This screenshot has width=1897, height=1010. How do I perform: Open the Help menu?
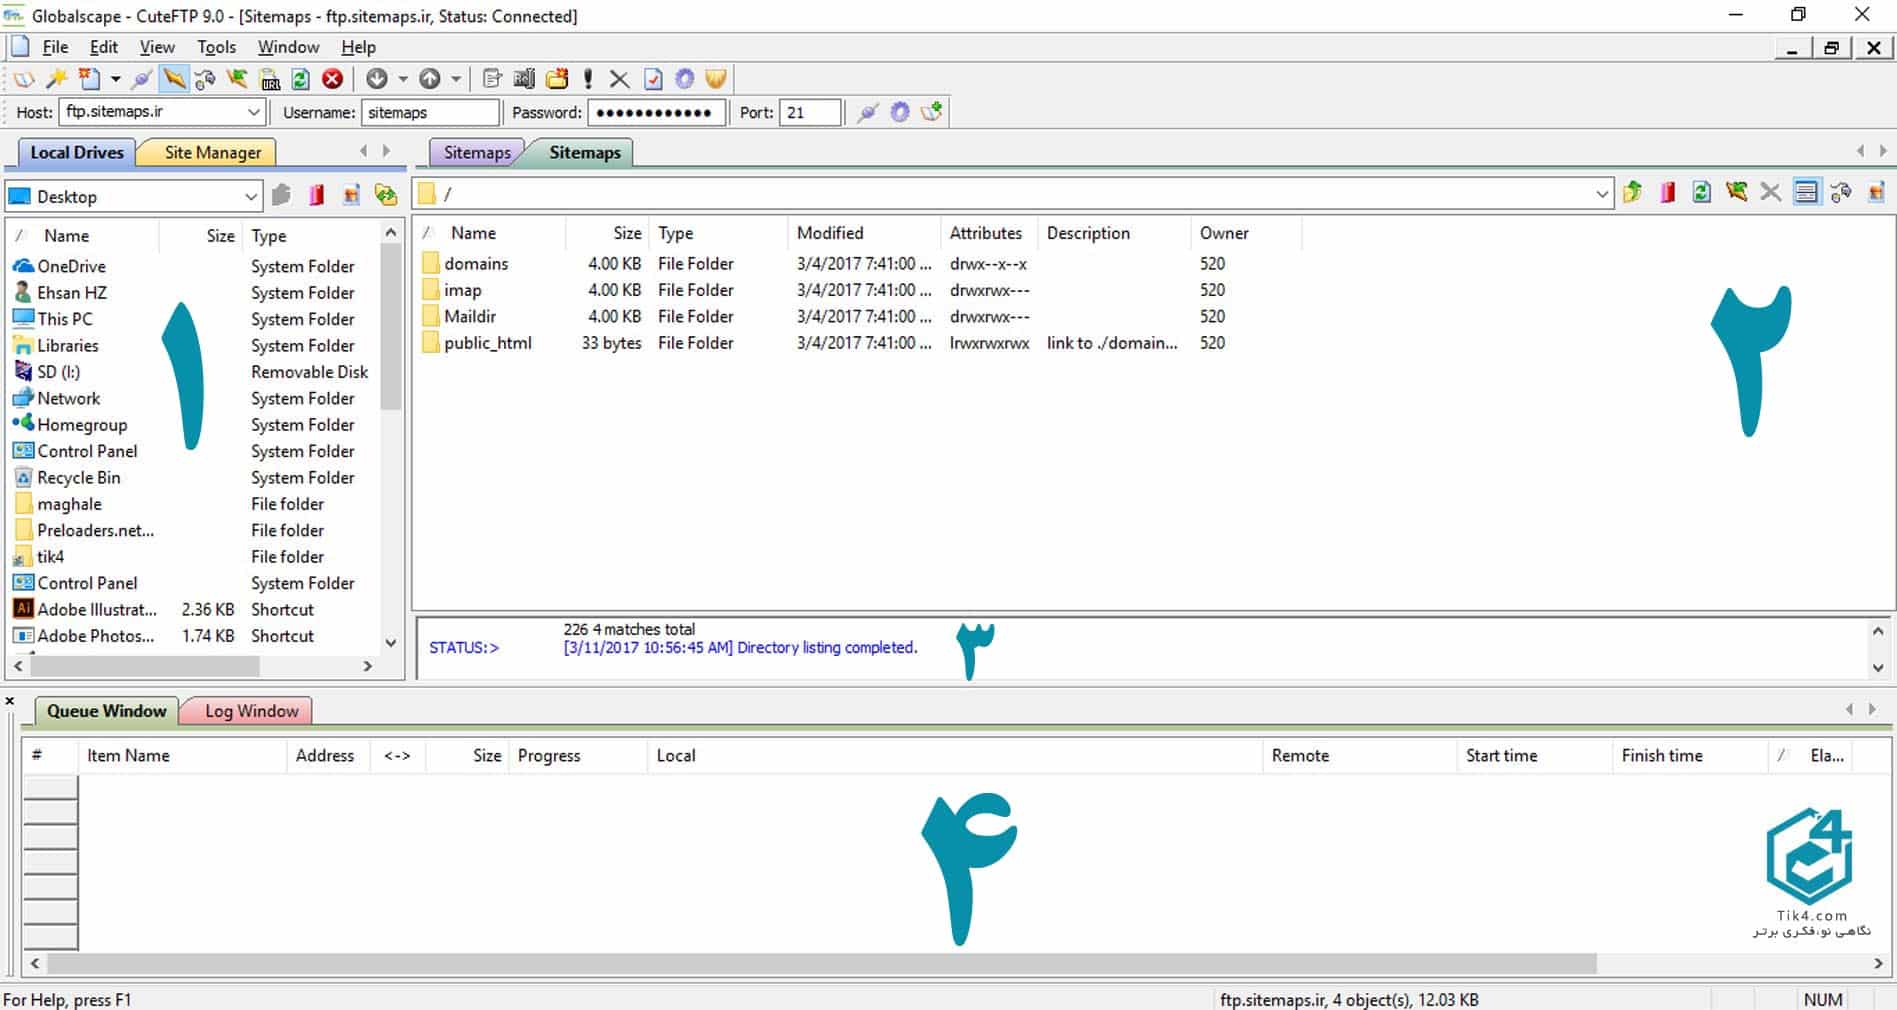pyautogui.click(x=358, y=47)
